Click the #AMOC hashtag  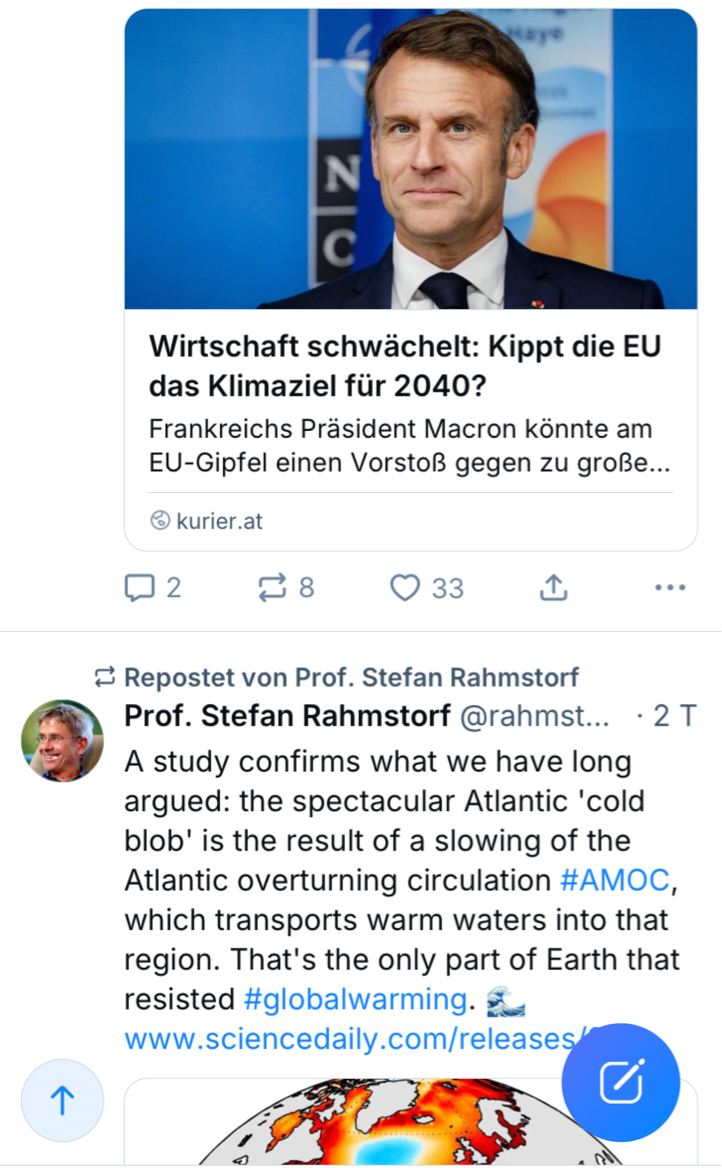613,880
